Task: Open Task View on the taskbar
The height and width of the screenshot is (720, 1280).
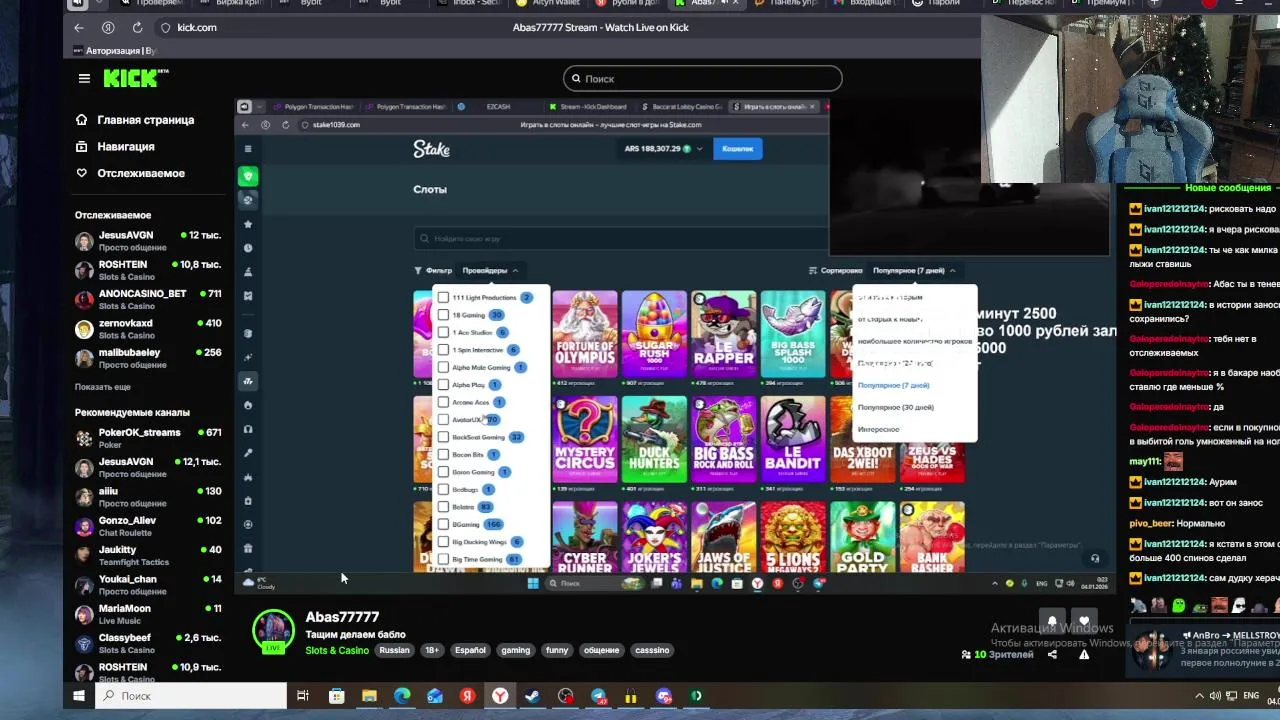Action: (303, 696)
